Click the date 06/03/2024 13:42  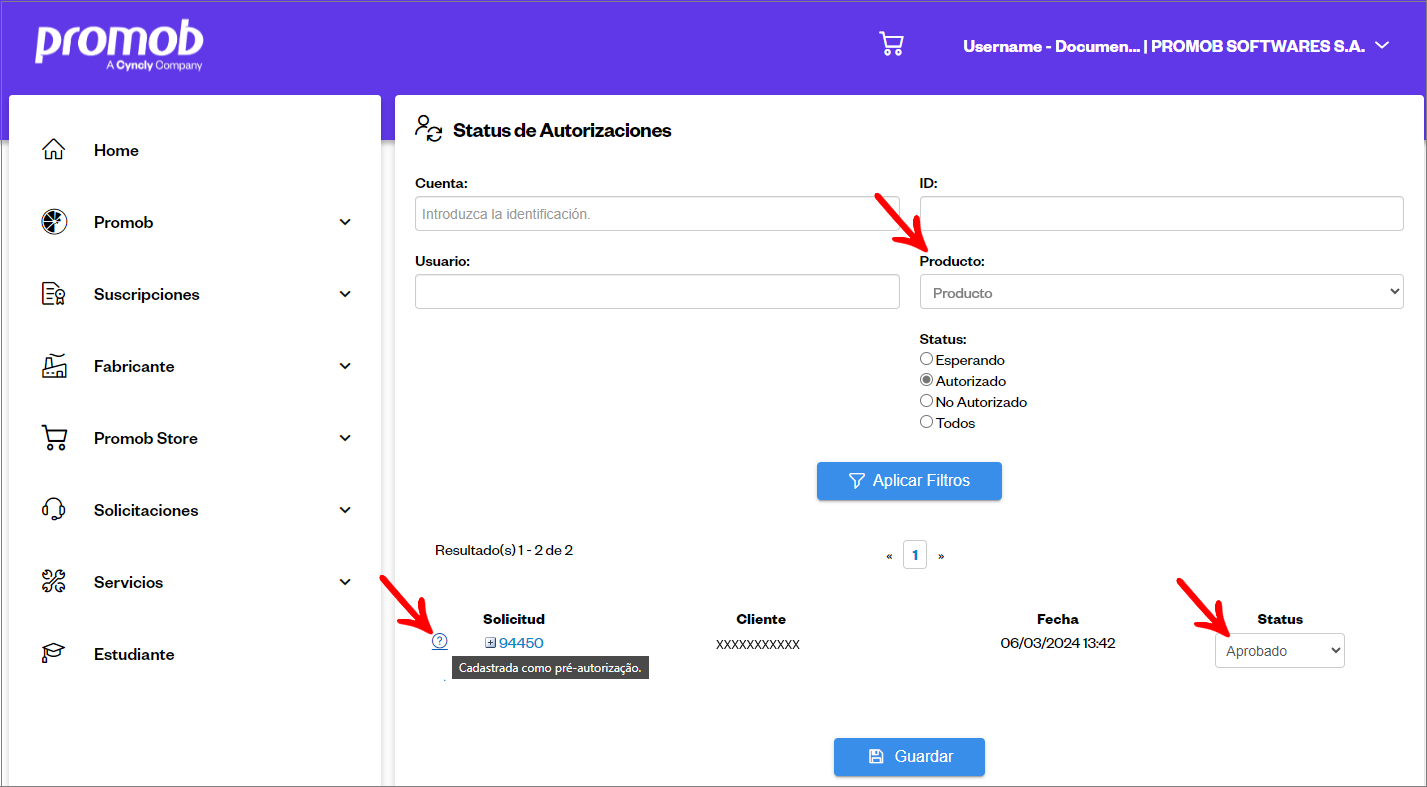[1058, 643]
